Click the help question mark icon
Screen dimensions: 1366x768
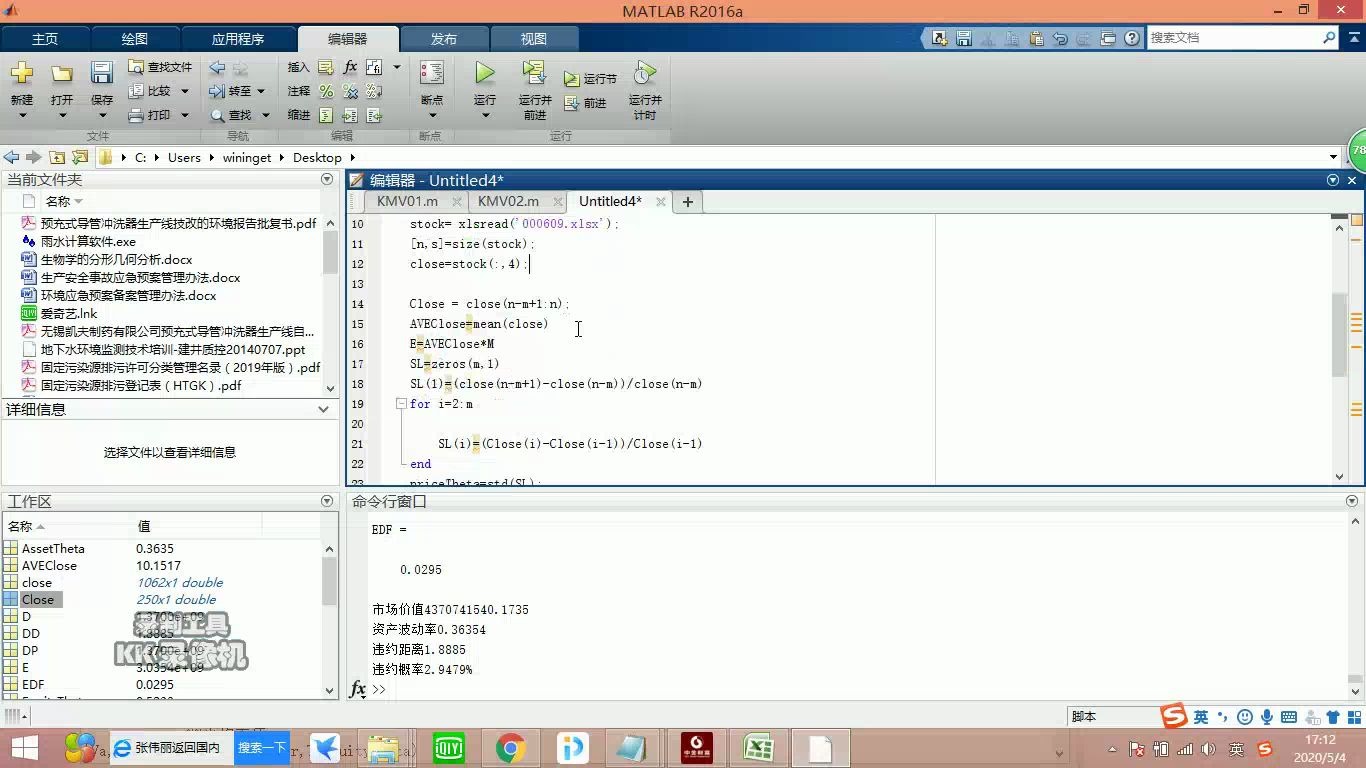[x=1132, y=38]
